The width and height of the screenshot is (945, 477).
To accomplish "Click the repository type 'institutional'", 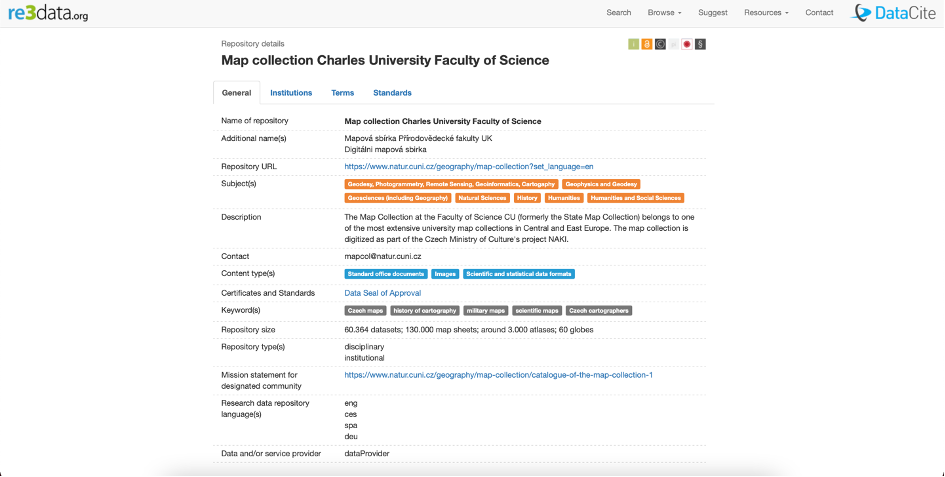I will [x=364, y=358].
